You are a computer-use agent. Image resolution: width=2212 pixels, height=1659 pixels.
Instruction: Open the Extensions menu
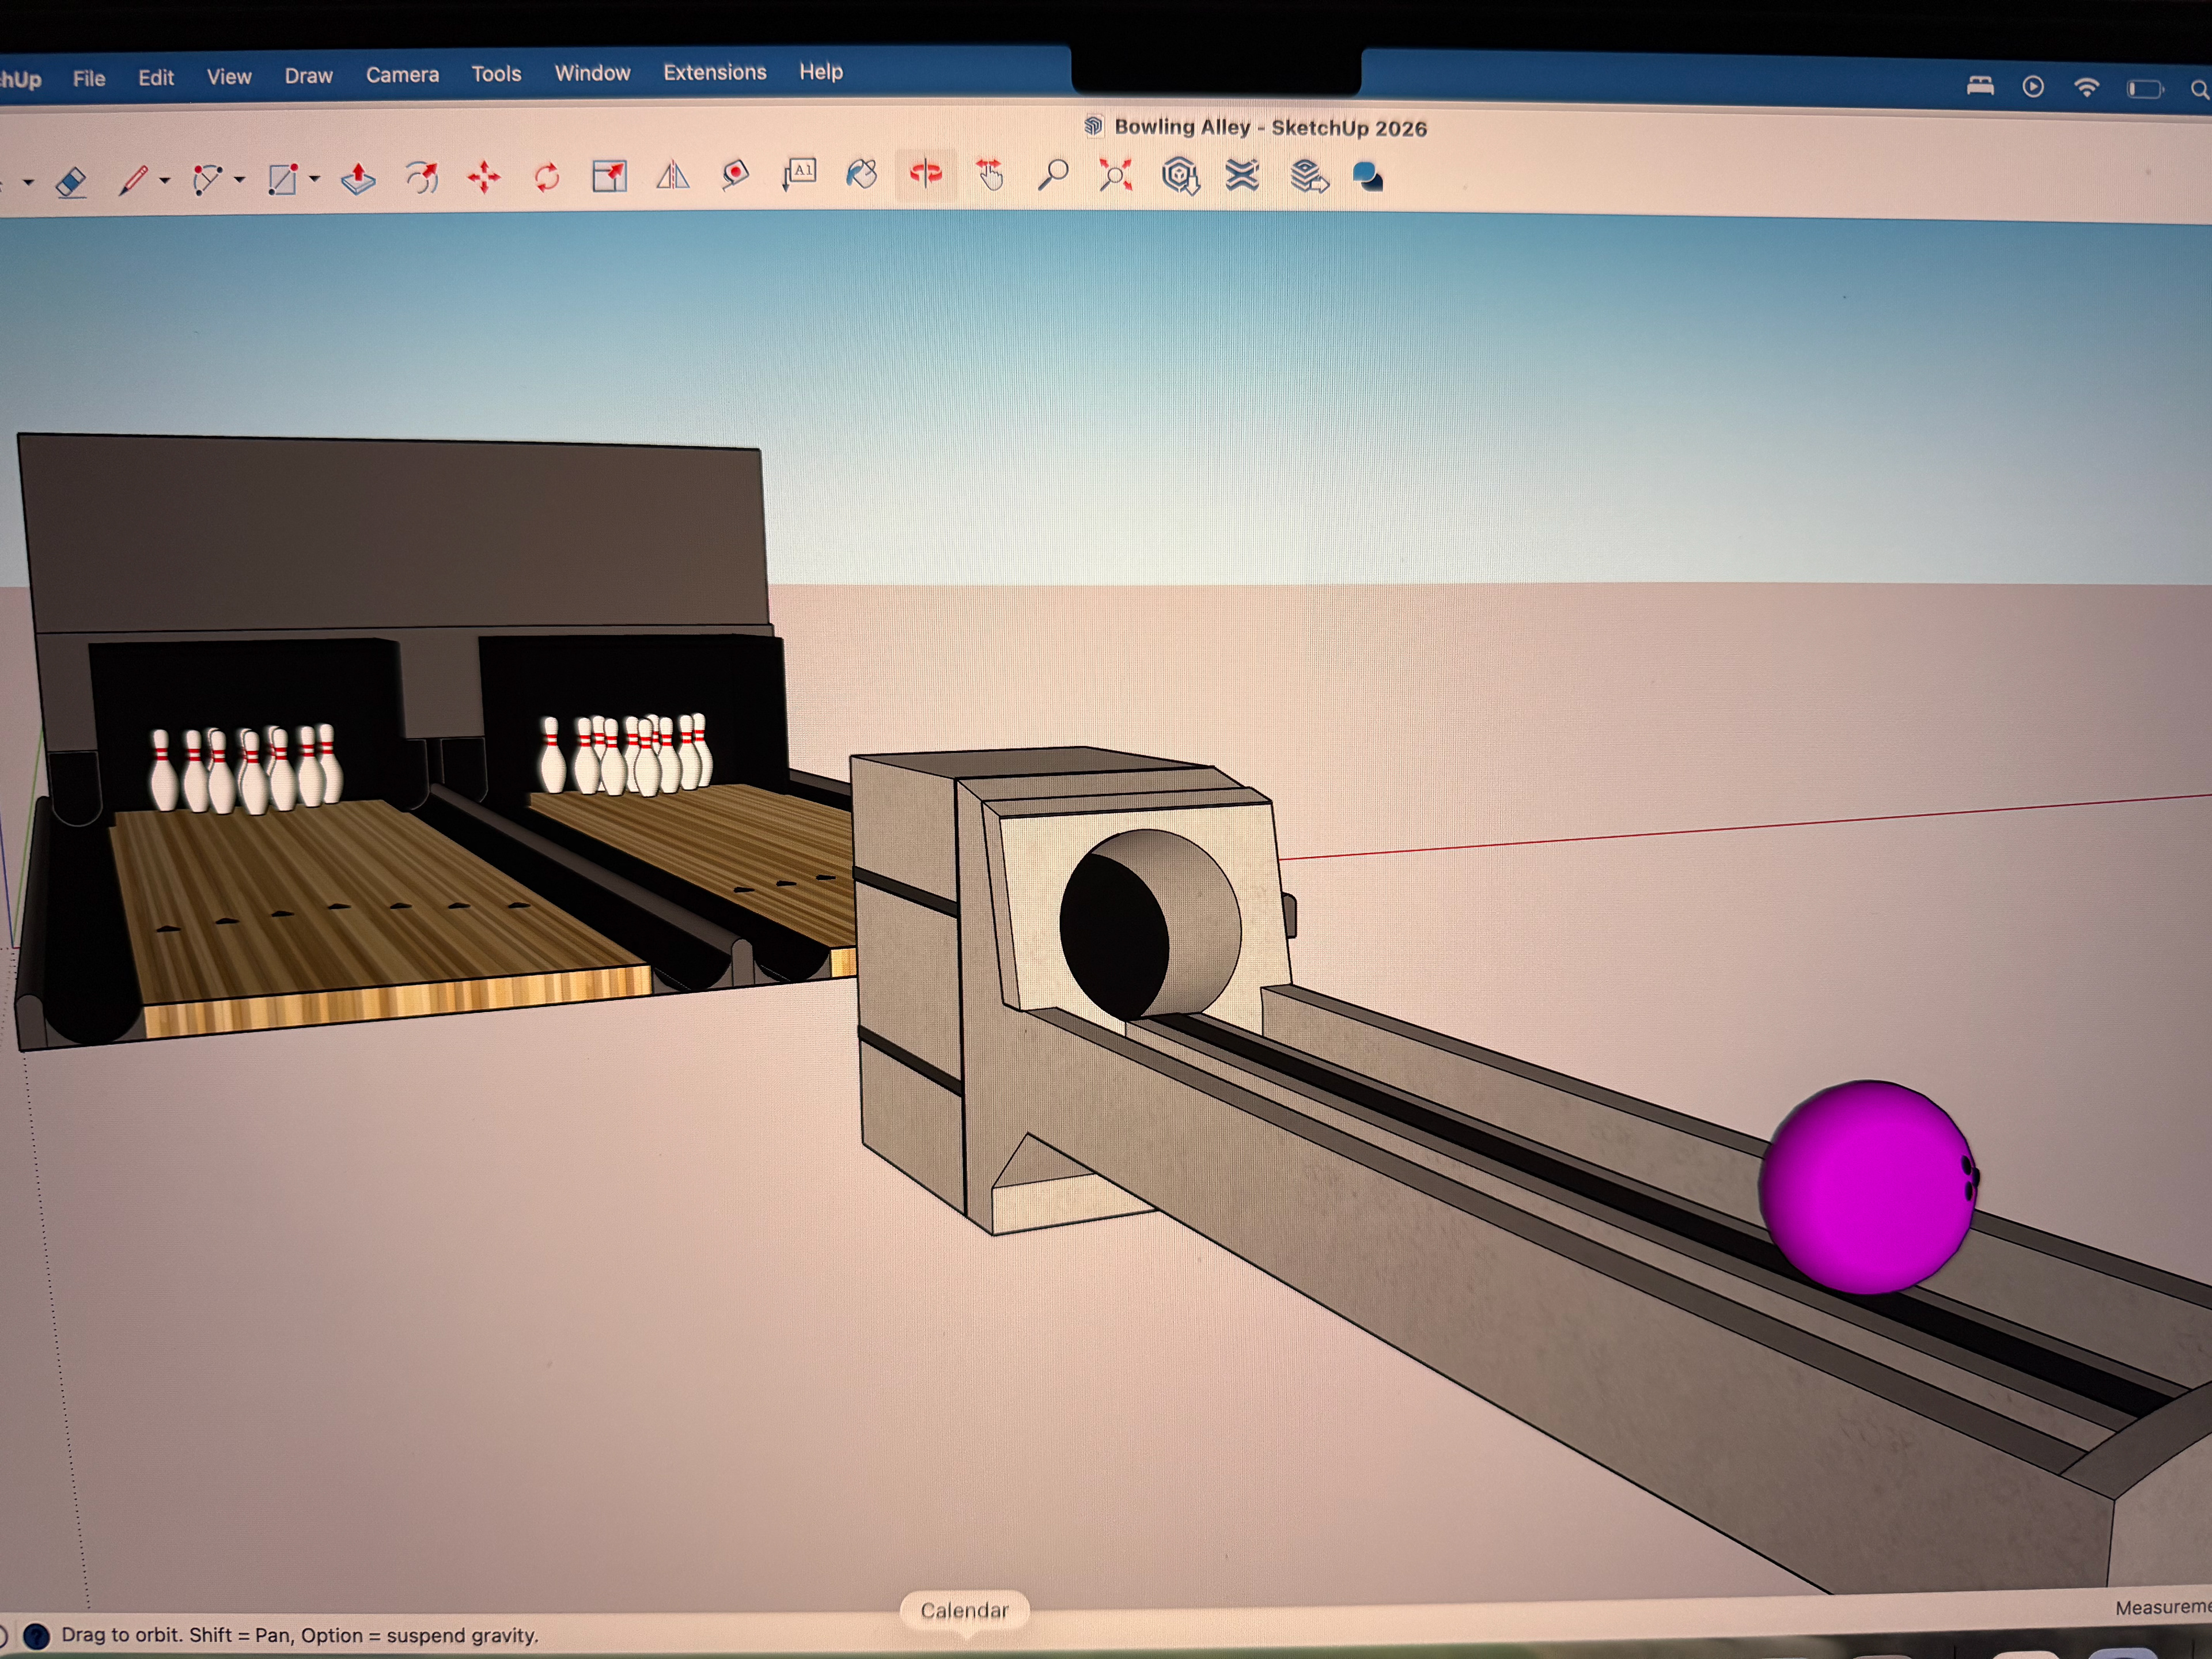click(714, 73)
